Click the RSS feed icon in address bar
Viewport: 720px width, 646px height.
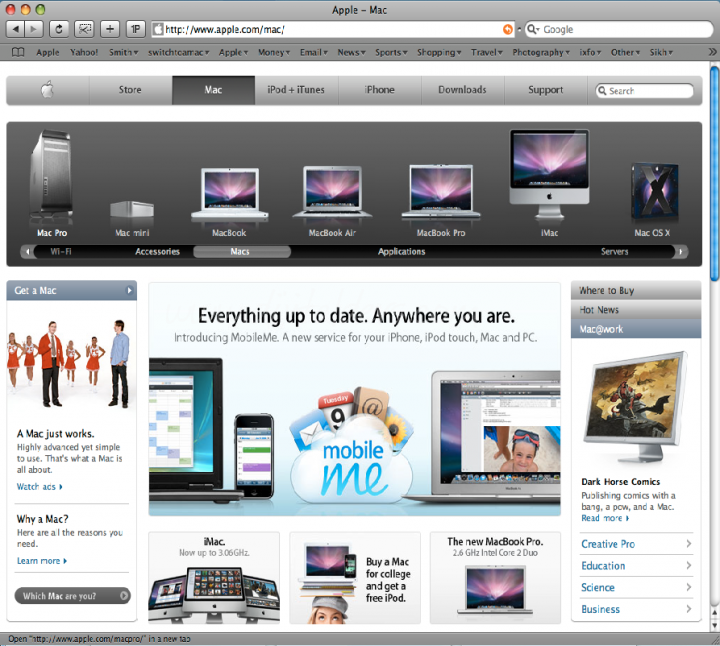(x=509, y=29)
